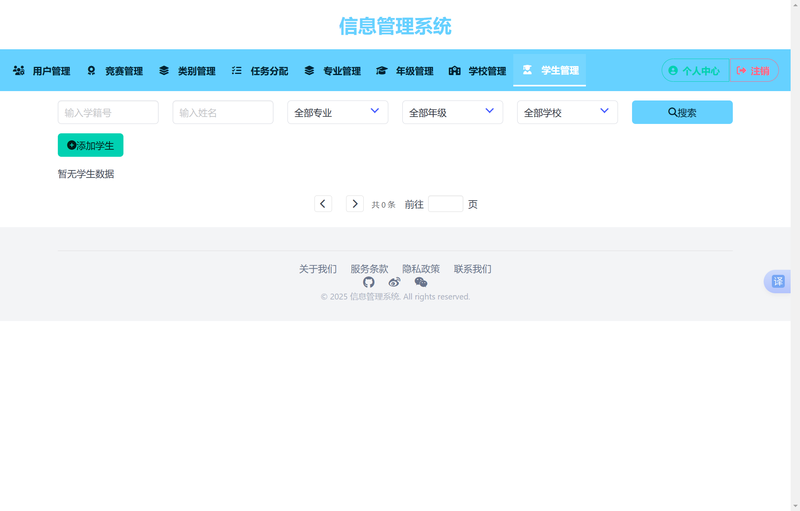
Task: Focus the 输入姓名 input field
Action: click(223, 112)
